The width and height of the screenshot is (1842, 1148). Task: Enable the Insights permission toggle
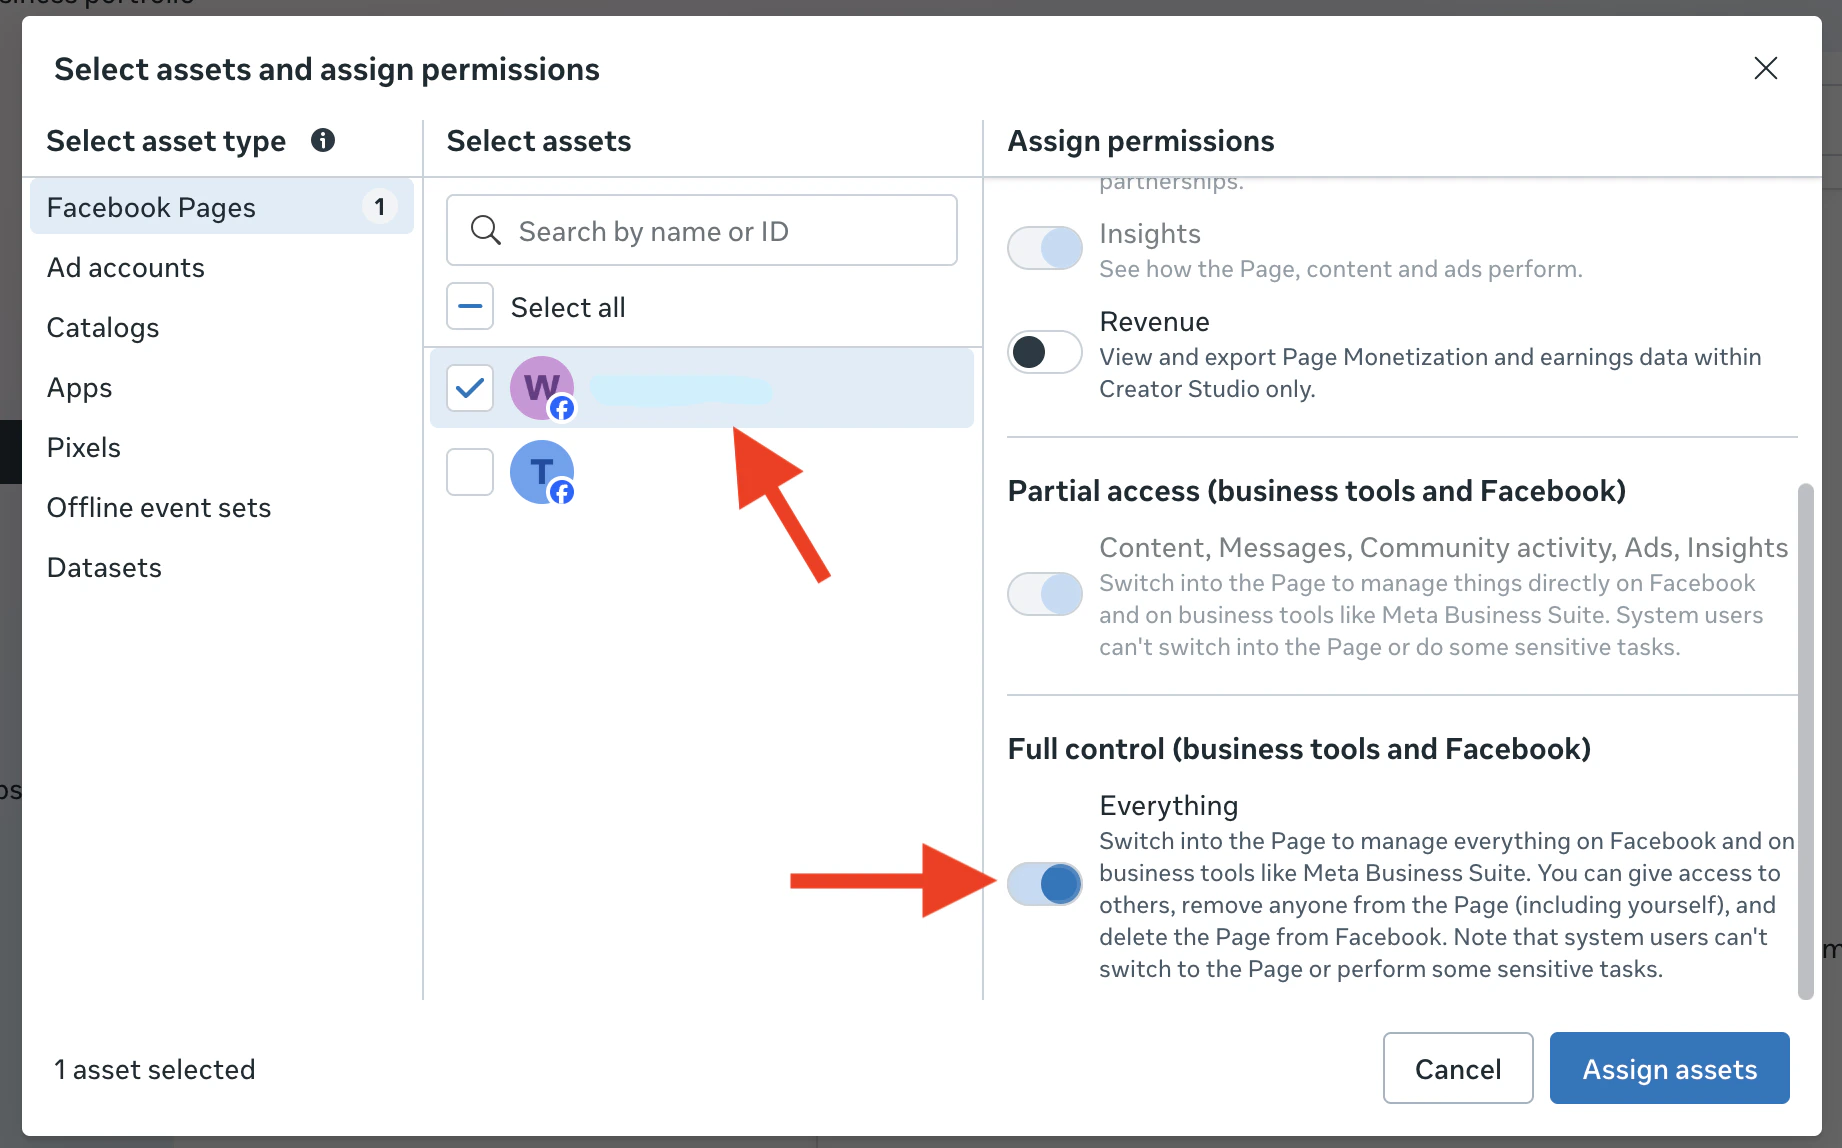1044,247
